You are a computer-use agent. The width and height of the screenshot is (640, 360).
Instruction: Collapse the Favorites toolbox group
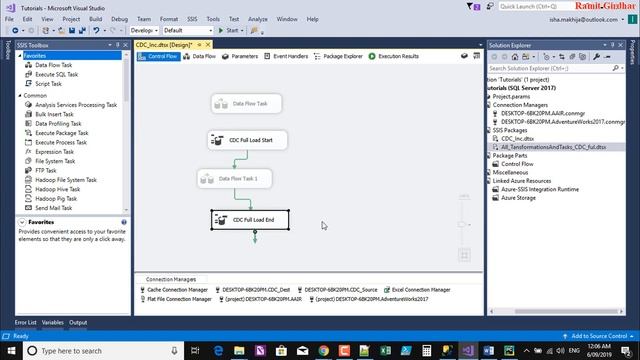(x=20, y=56)
